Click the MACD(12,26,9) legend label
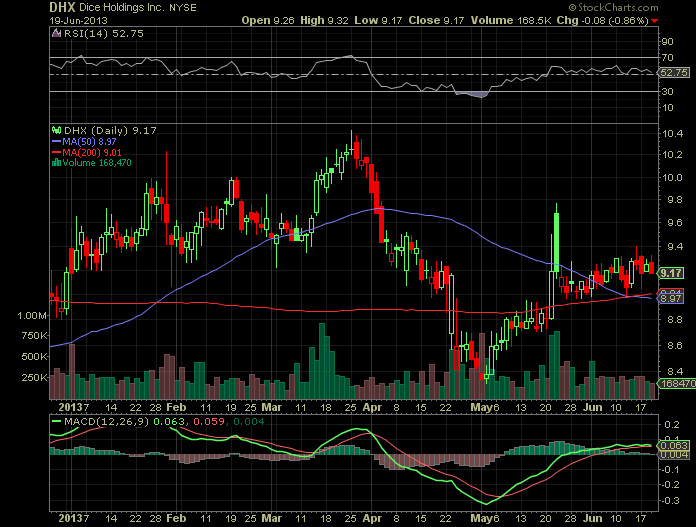Image resolution: width=696 pixels, height=527 pixels. coord(107,421)
